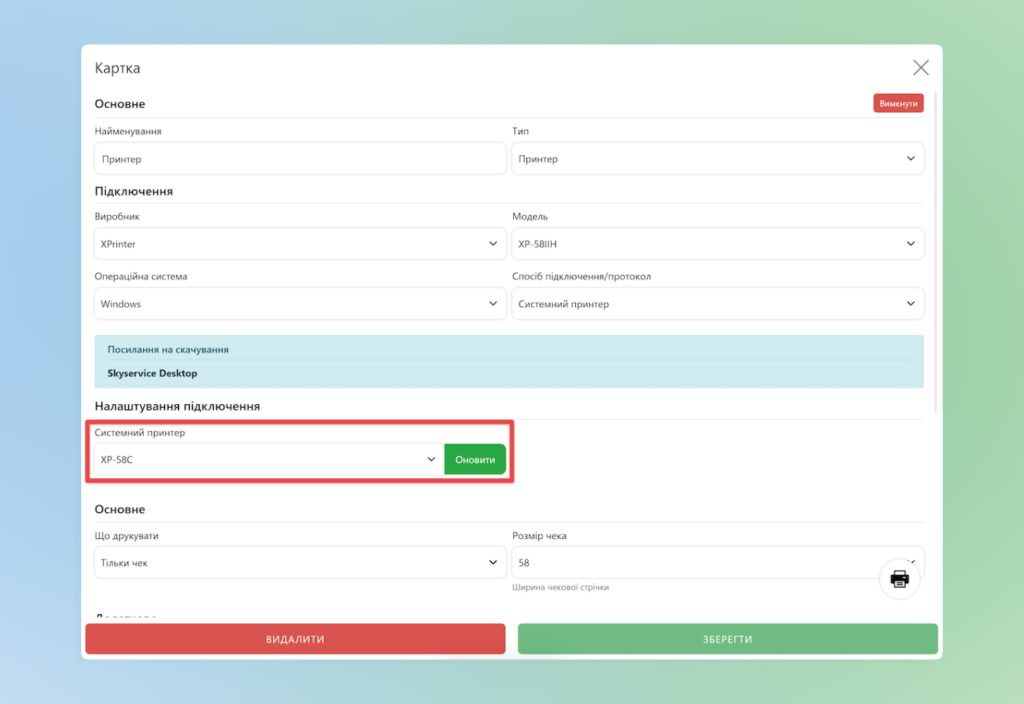Click the dialog's vertical scrollbar
Screen dimensions: 1024x704
(x=936, y=250)
